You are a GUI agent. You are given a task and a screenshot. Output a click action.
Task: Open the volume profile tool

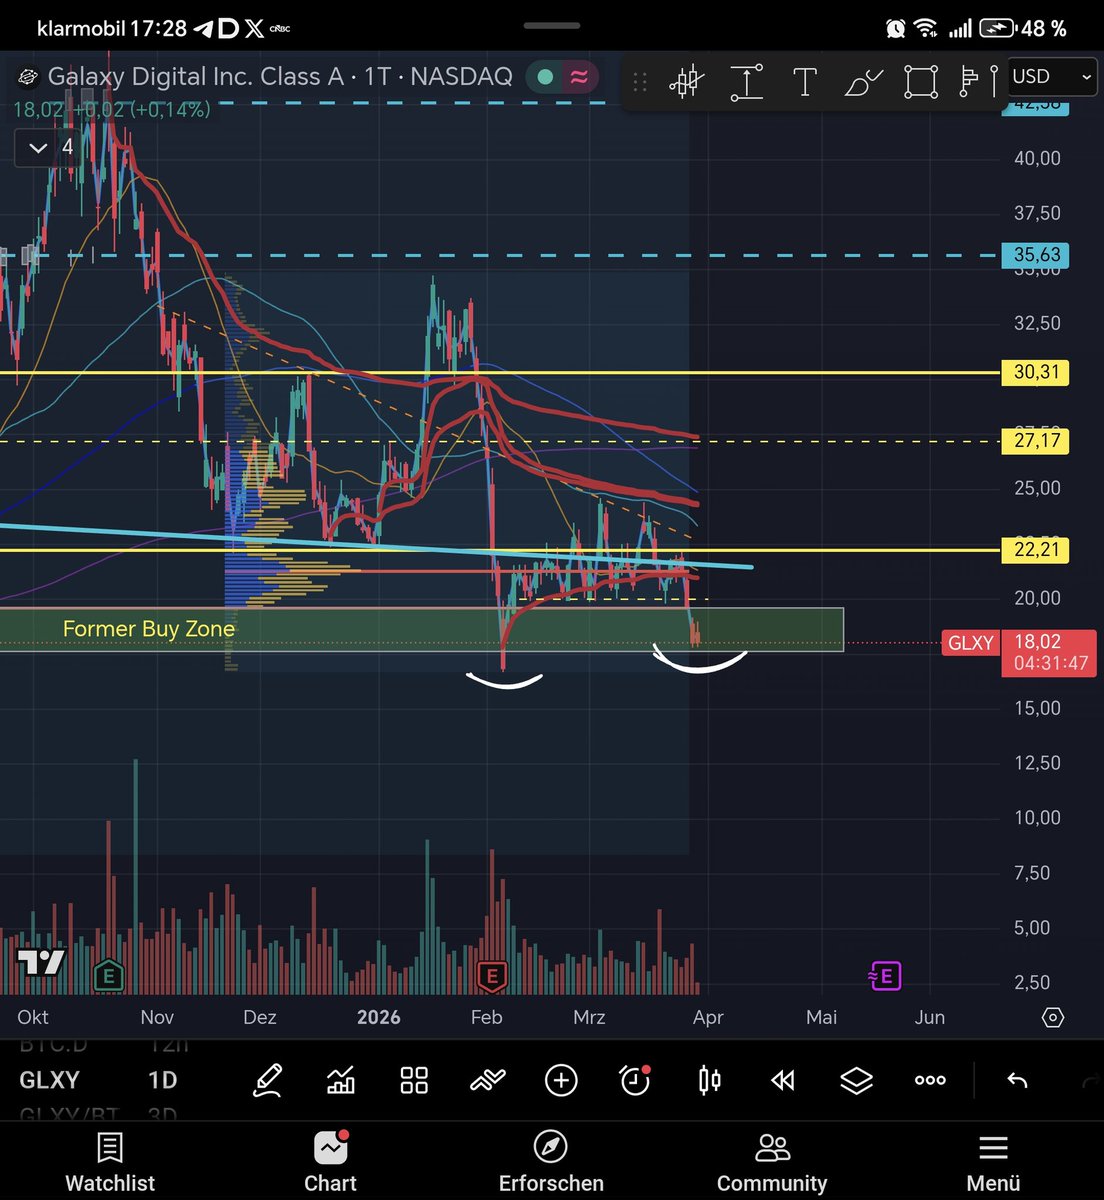coord(978,81)
